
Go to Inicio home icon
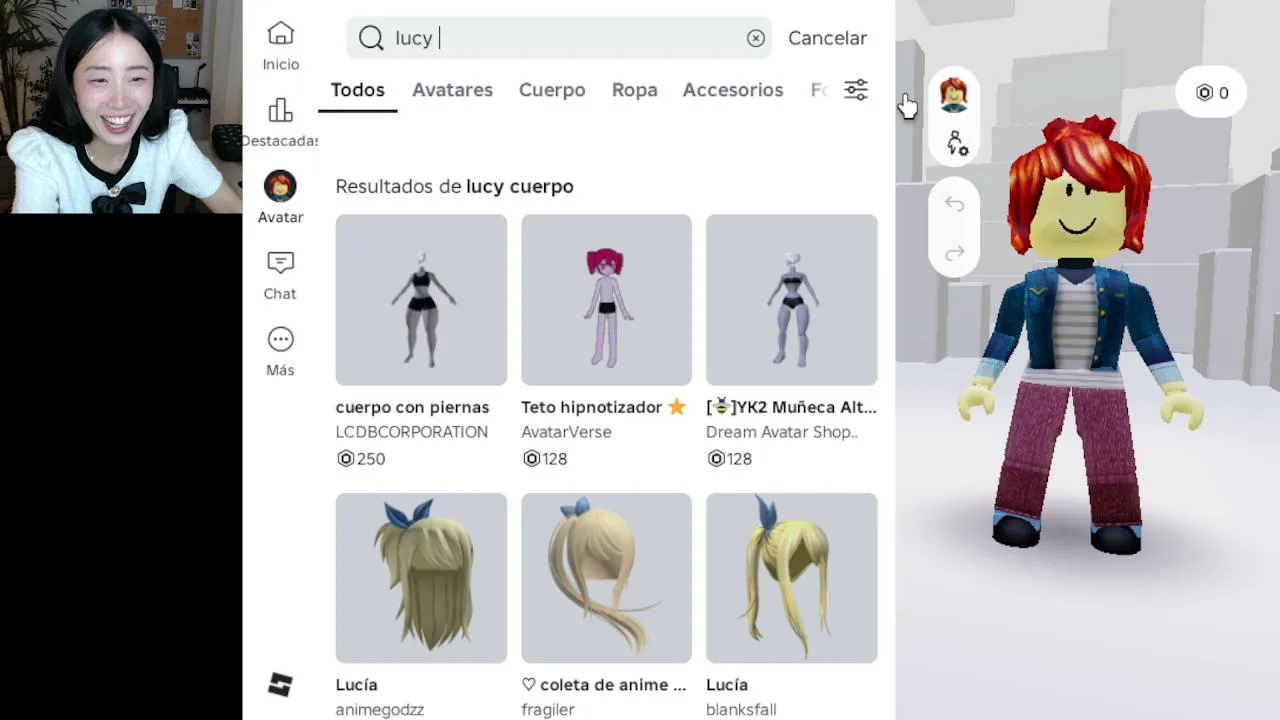(x=281, y=34)
